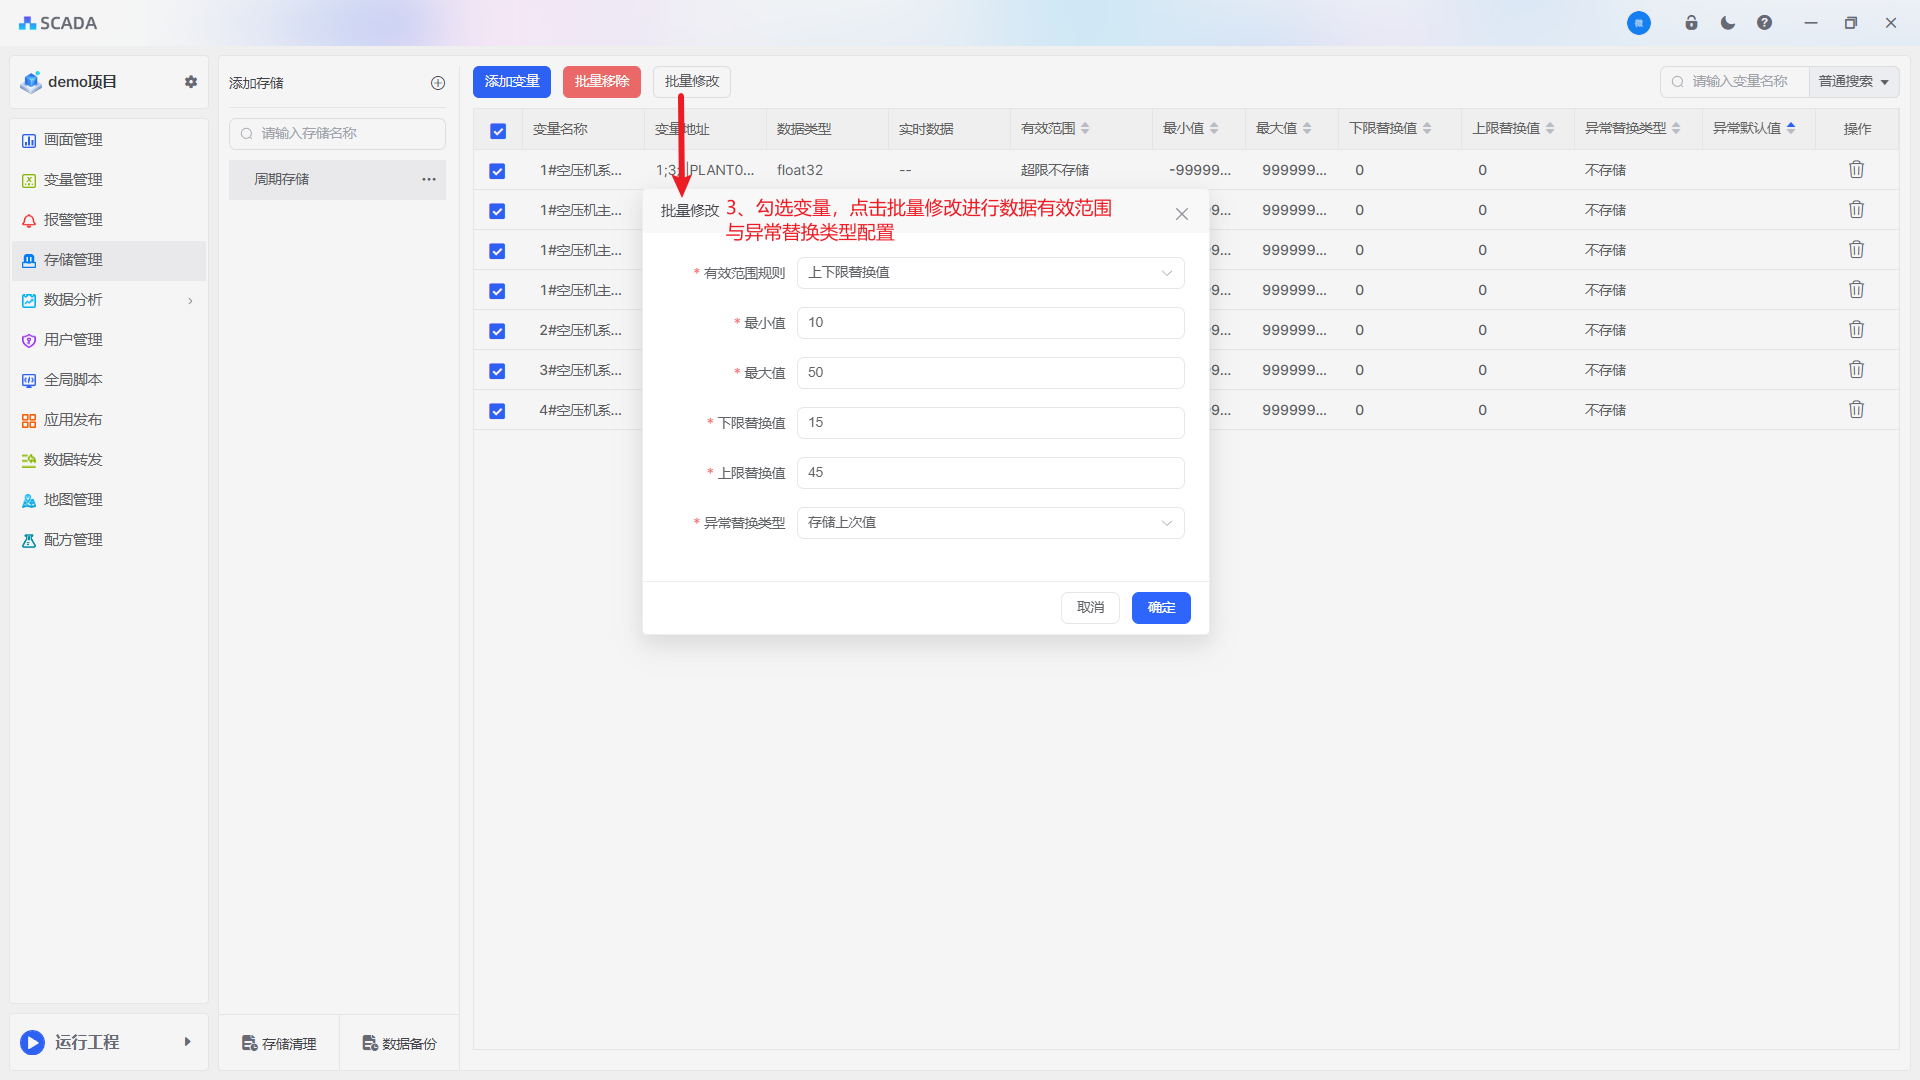Uncheck the 2#空压机系 row checkbox
Image resolution: width=1920 pixels, height=1080 pixels.
tap(497, 331)
